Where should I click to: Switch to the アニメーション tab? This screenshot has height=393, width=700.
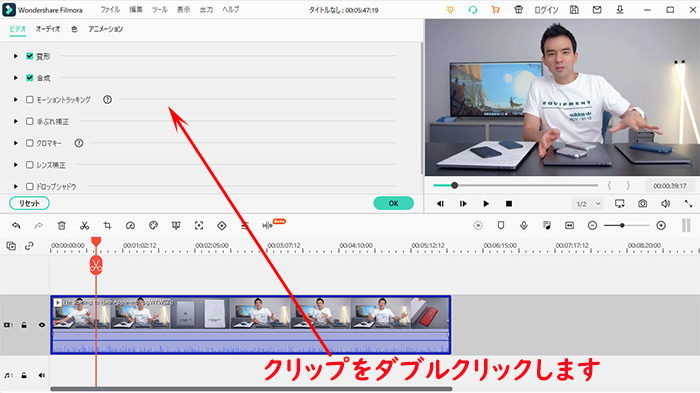[x=106, y=29]
